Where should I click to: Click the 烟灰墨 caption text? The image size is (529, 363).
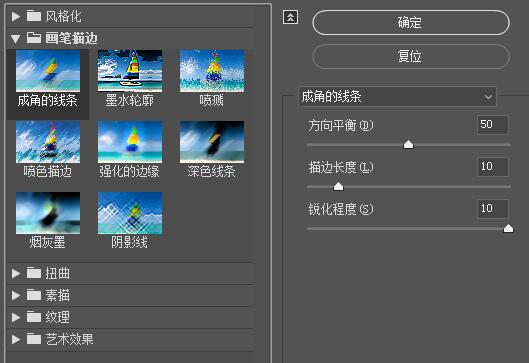point(47,242)
